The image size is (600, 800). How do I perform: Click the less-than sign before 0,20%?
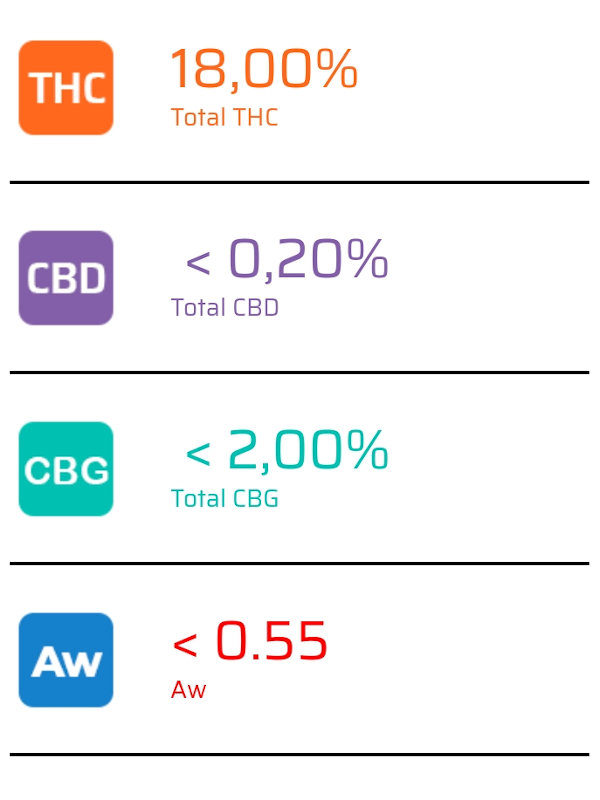[x=198, y=263]
